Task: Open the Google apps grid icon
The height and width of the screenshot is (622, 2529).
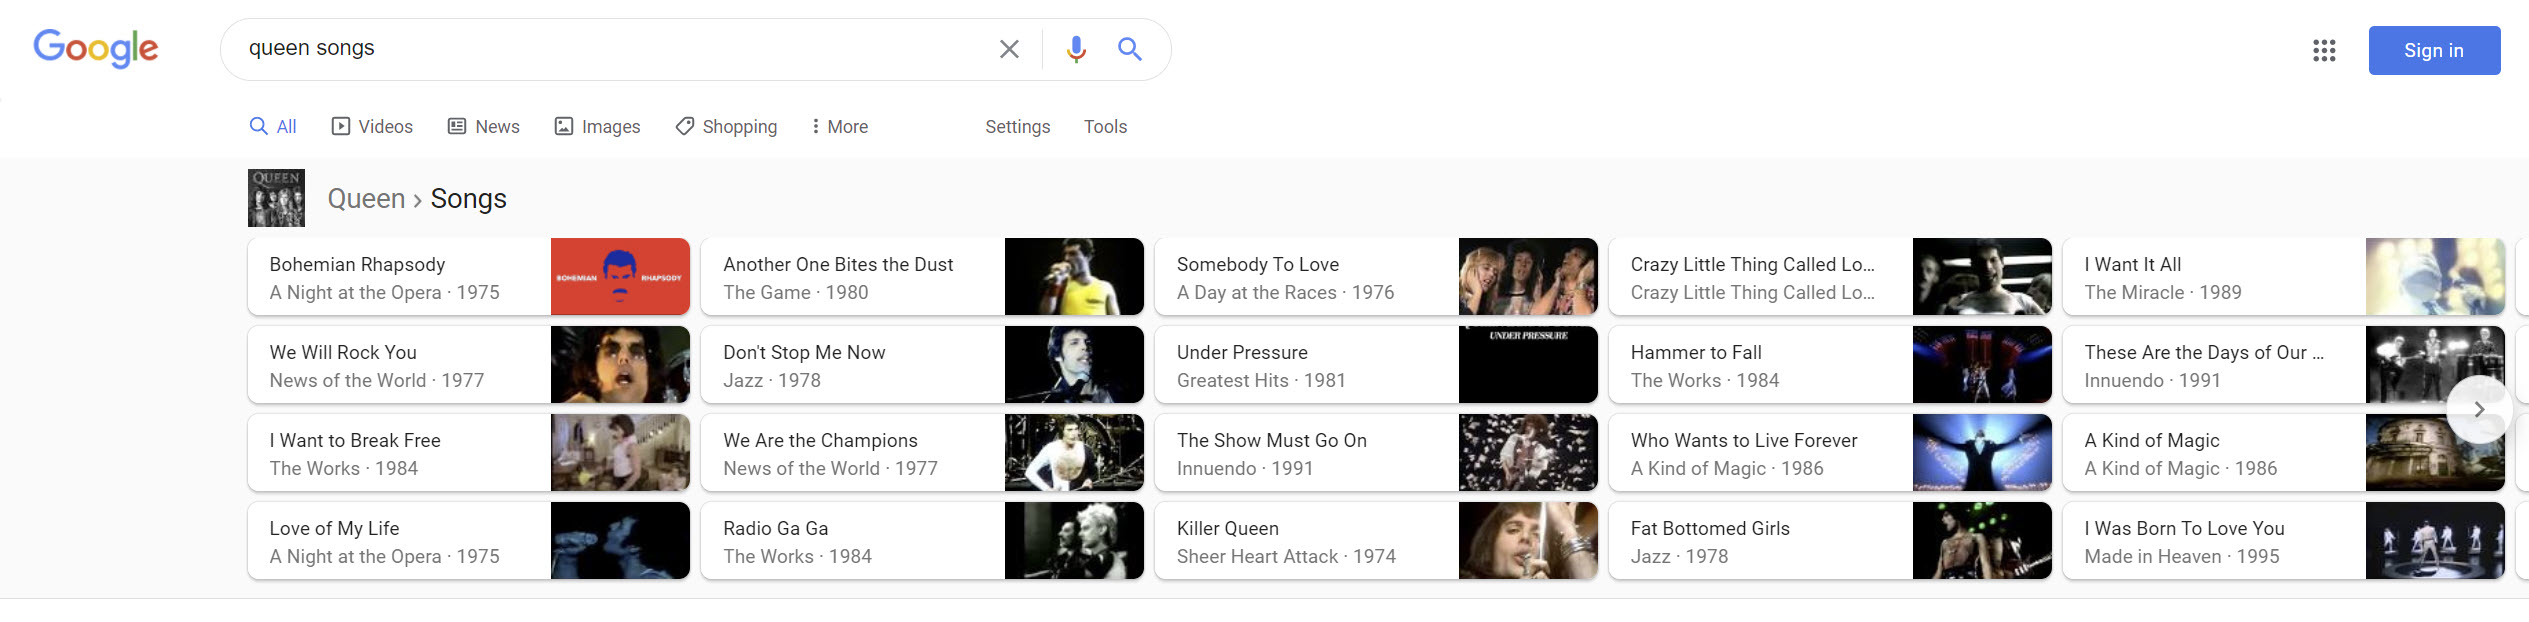Action: click(x=2324, y=50)
